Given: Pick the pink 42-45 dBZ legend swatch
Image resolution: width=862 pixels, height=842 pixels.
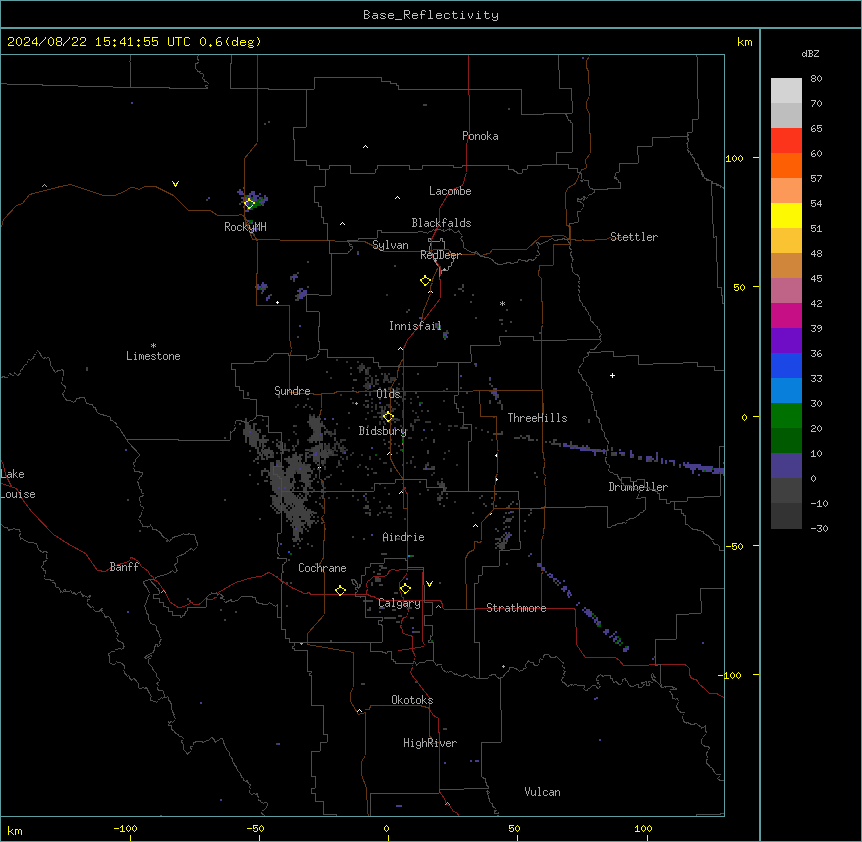Looking at the screenshot, I should tap(786, 291).
